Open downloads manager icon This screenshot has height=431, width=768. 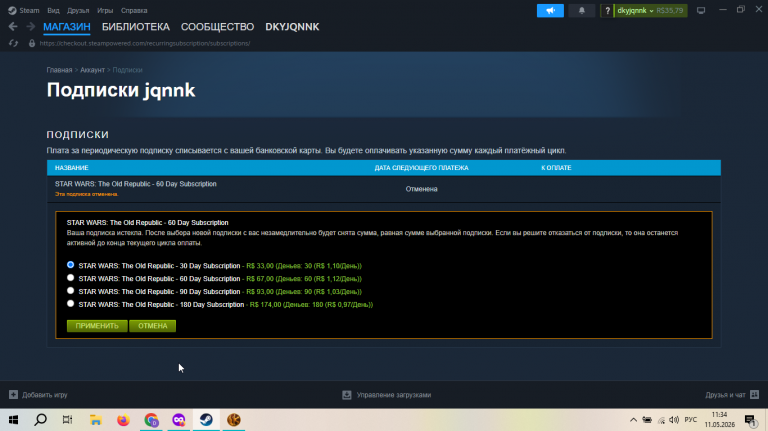[347, 395]
